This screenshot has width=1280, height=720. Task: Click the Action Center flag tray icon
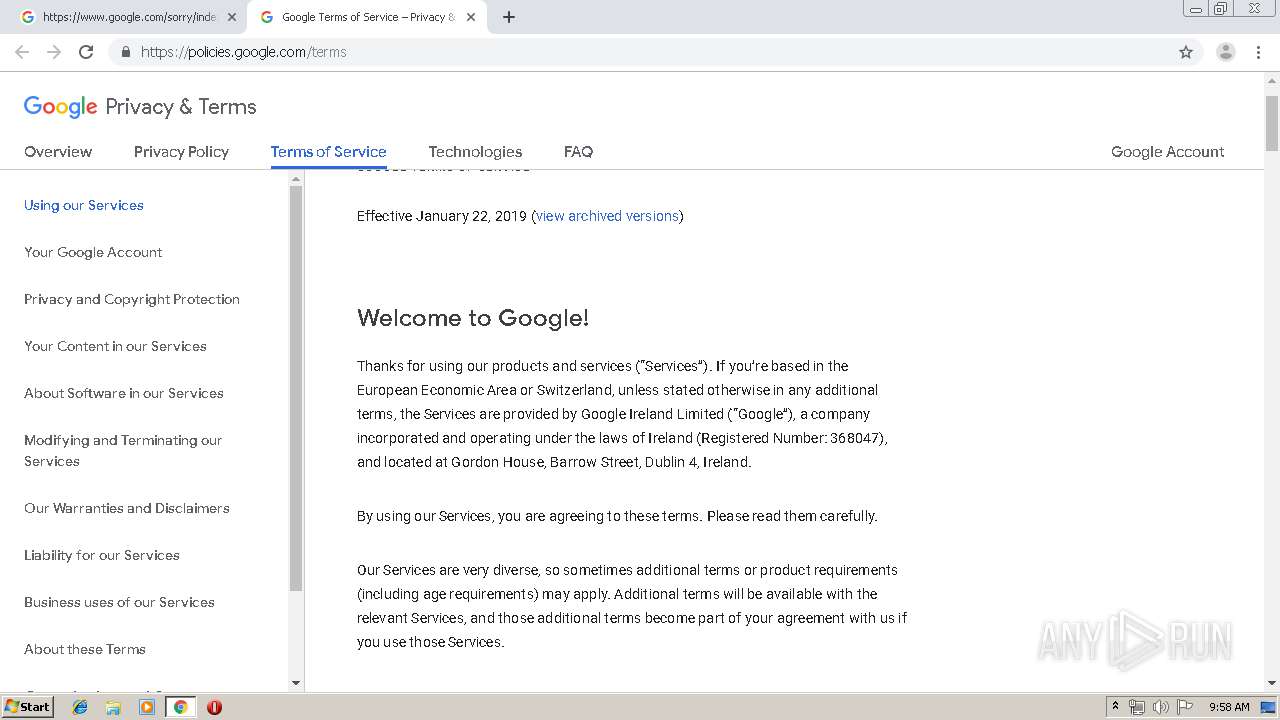tap(1185, 707)
